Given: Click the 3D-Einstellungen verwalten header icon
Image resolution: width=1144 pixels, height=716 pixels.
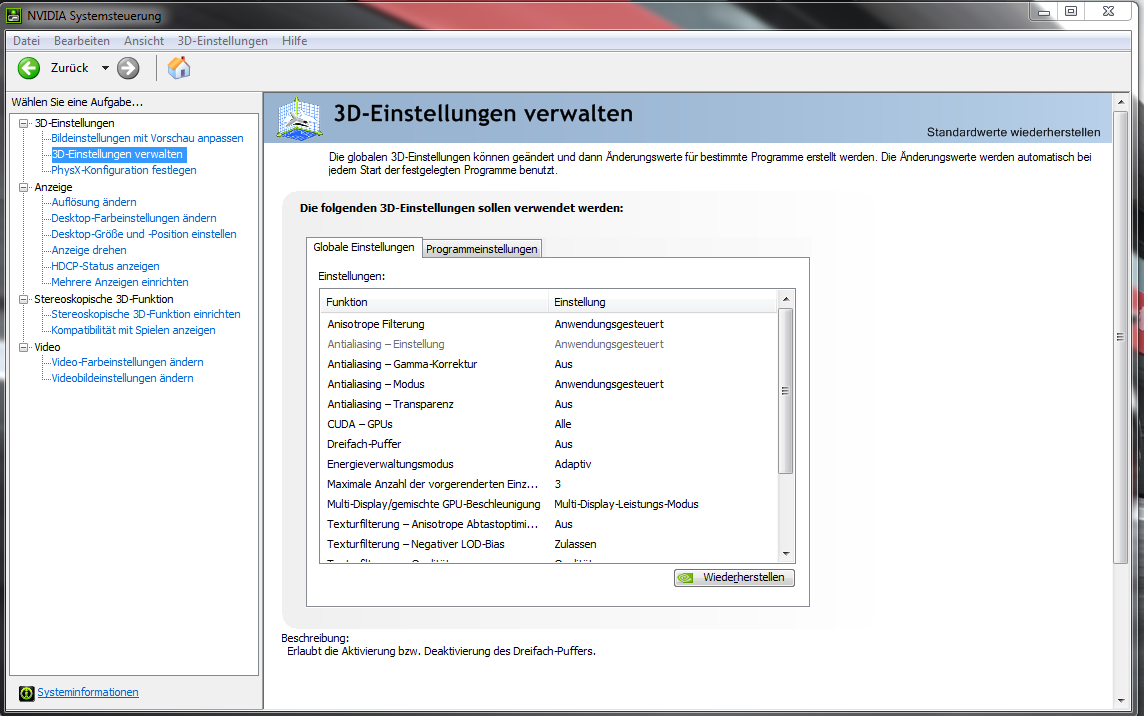Looking at the screenshot, I should pyautogui.click(x=299, y=118).
